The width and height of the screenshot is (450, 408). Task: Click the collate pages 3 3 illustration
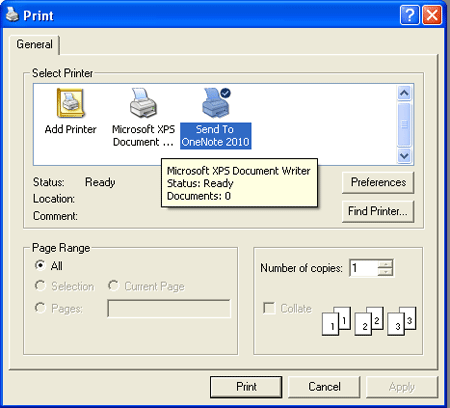(x=402, y=321)
